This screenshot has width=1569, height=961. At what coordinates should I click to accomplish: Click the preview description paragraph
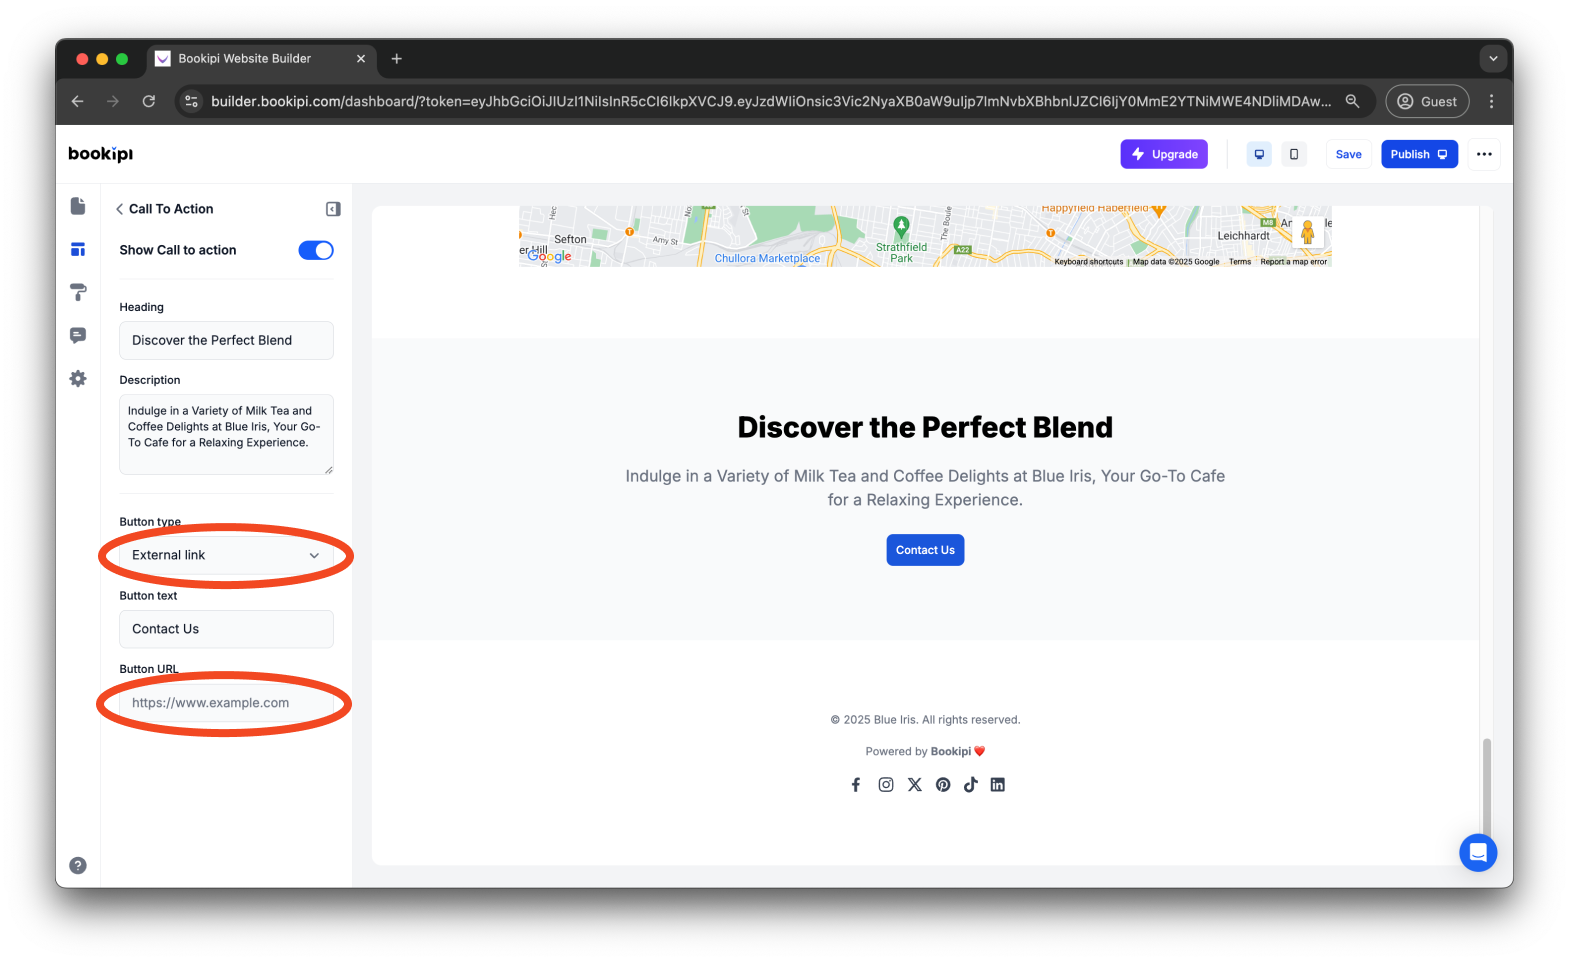[x=925, y=488]
